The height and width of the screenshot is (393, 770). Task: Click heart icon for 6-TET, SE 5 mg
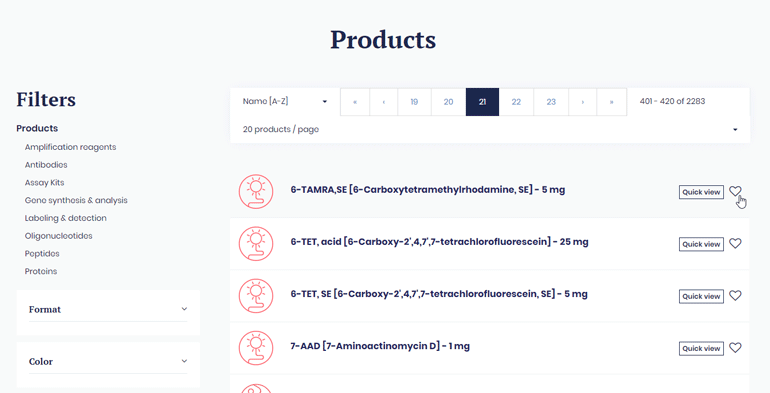[735, 295]
